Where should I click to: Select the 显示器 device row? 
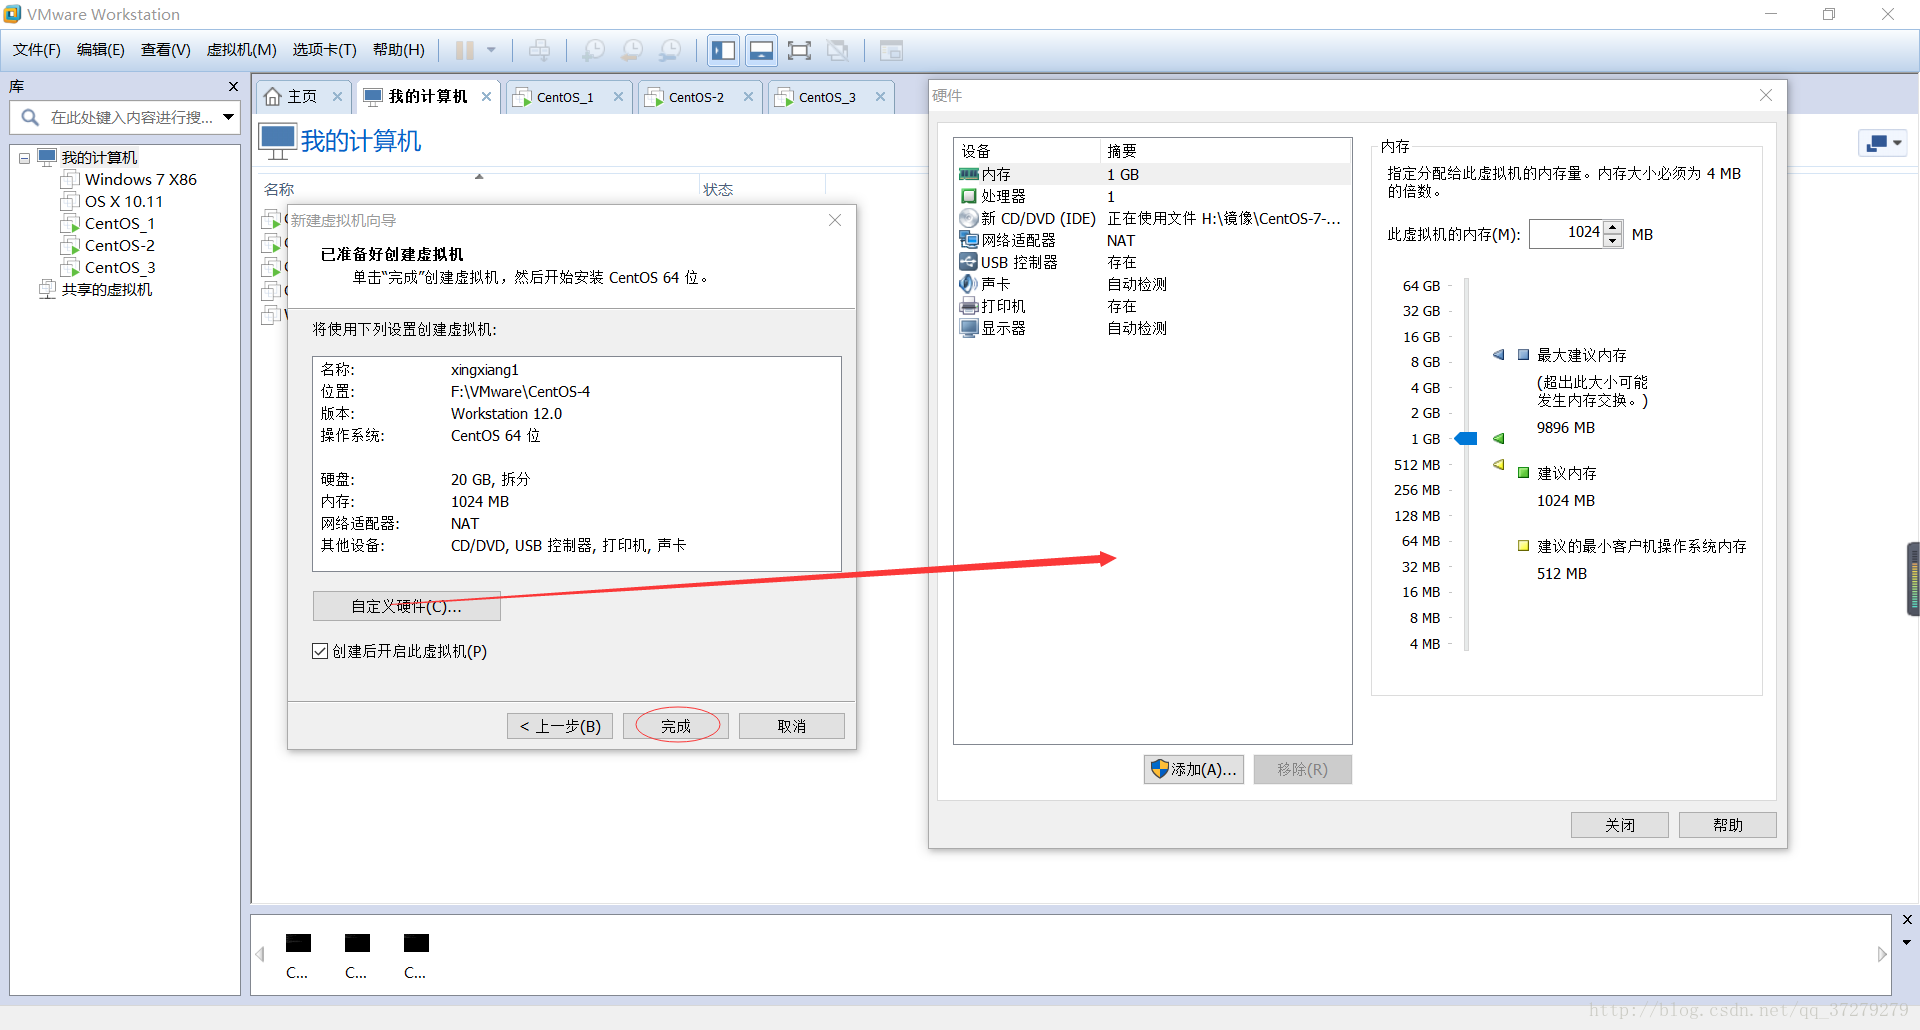pyautogui.click(x=1152, y=328)
